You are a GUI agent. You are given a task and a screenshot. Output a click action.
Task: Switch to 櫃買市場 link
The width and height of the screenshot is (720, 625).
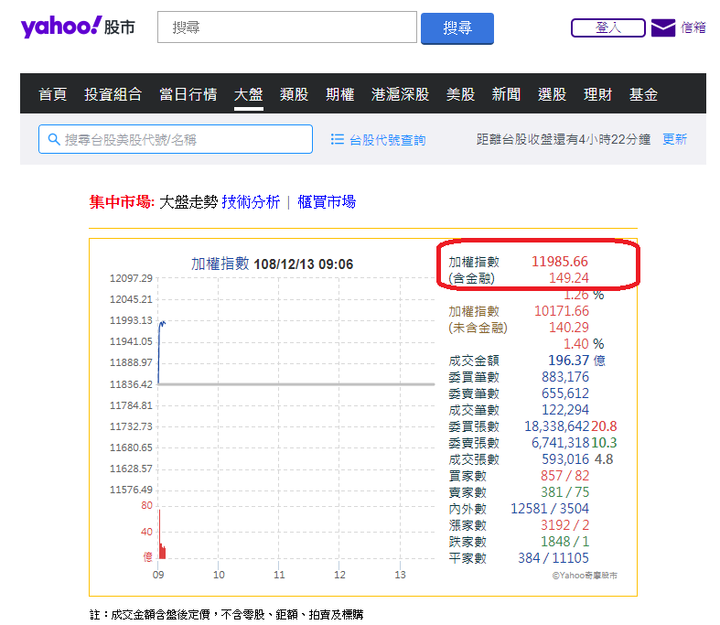326,202
